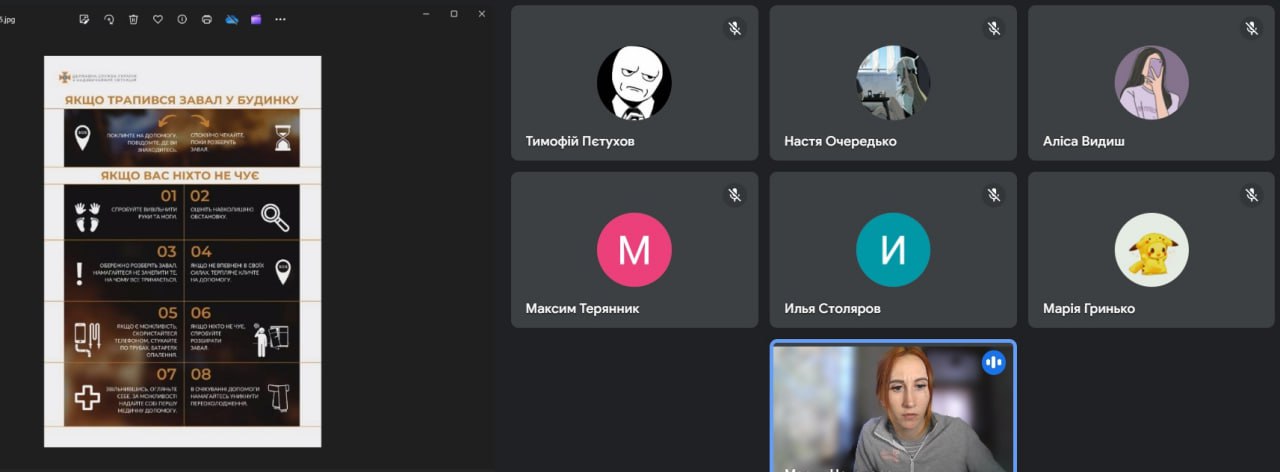
Task: Select Марія Гринько's Pikachu avatar
Action: pyautogui.click(x=1151, y=249)
